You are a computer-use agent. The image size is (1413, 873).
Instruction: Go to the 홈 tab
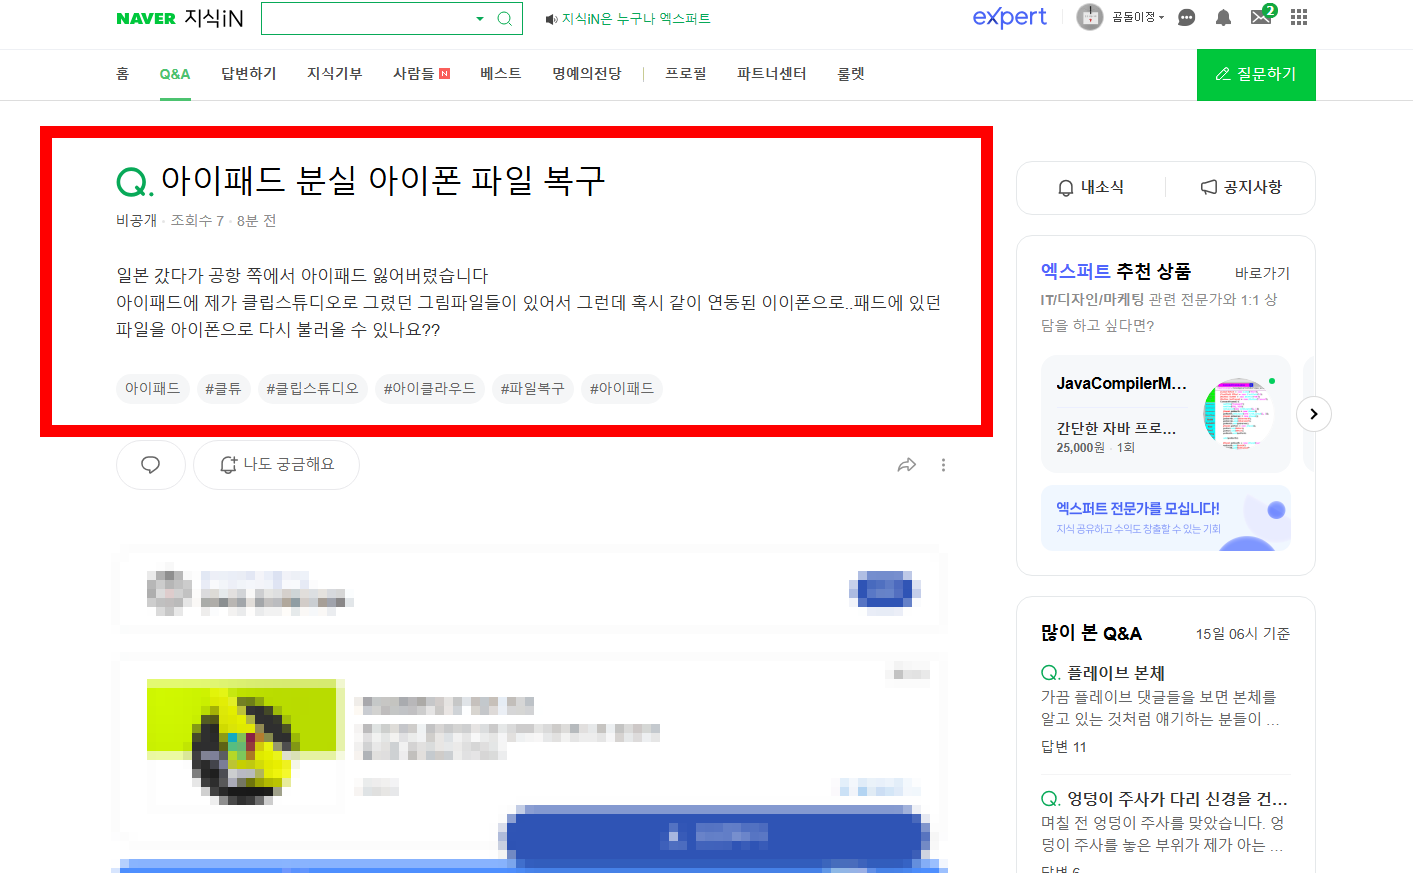click(x=123, y=74)
